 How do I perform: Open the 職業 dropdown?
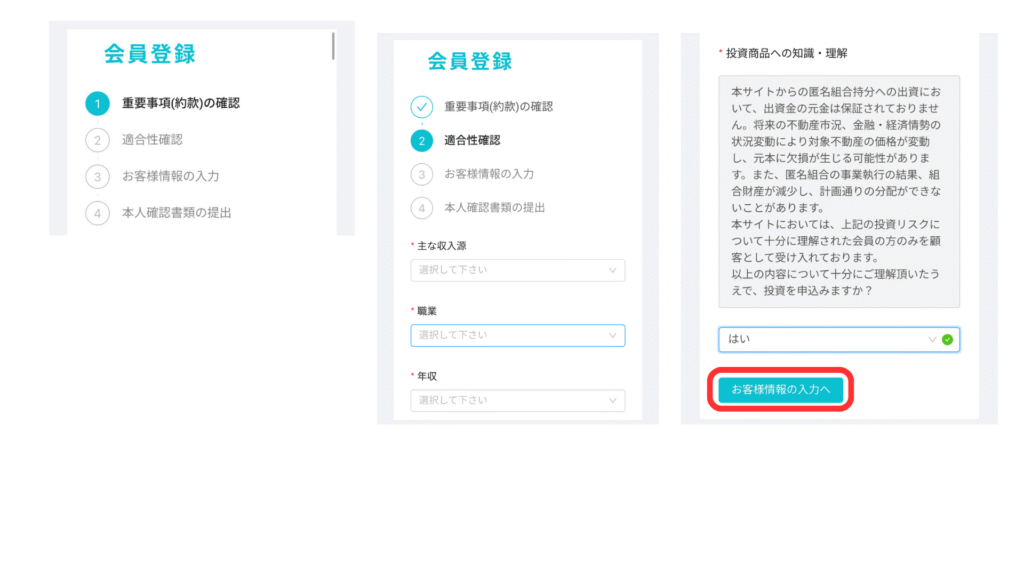coord(518,336)
